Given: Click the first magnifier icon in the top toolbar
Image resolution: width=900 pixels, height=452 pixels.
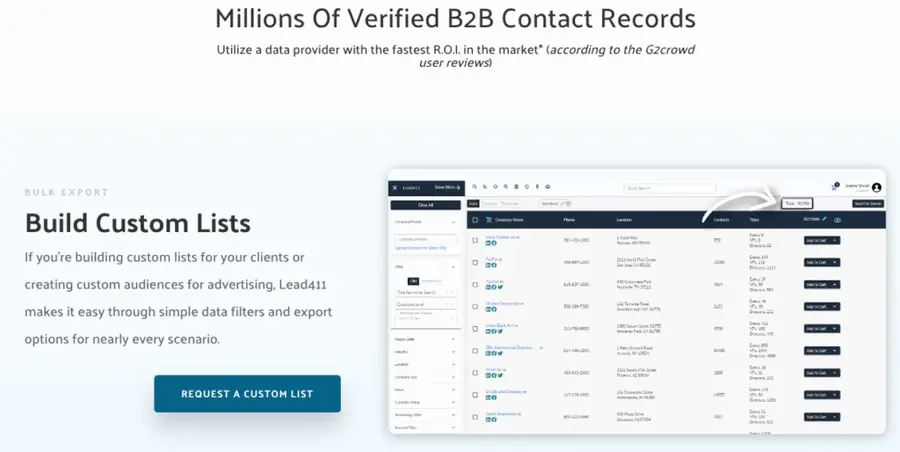Looking at the screenshot, I should point(474,187).
